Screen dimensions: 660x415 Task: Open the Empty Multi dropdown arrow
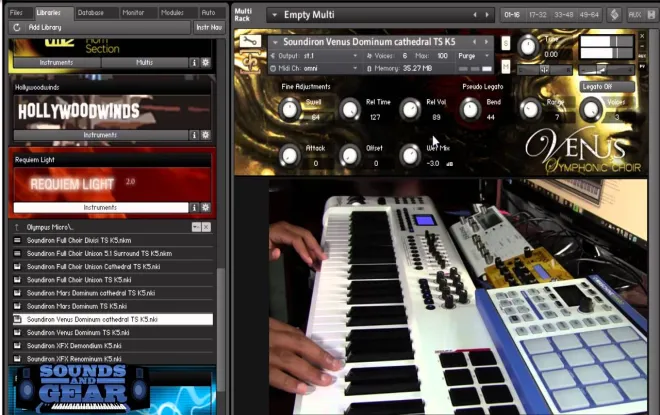pos(274,15)
